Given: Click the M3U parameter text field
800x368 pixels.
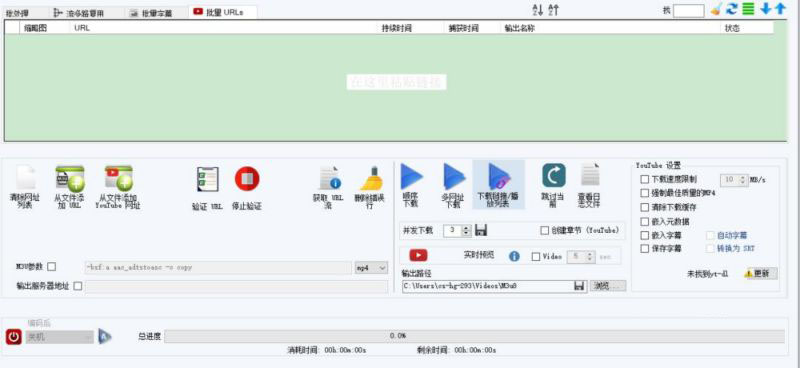Looking at the screenshot, I should tap(218, 267).
